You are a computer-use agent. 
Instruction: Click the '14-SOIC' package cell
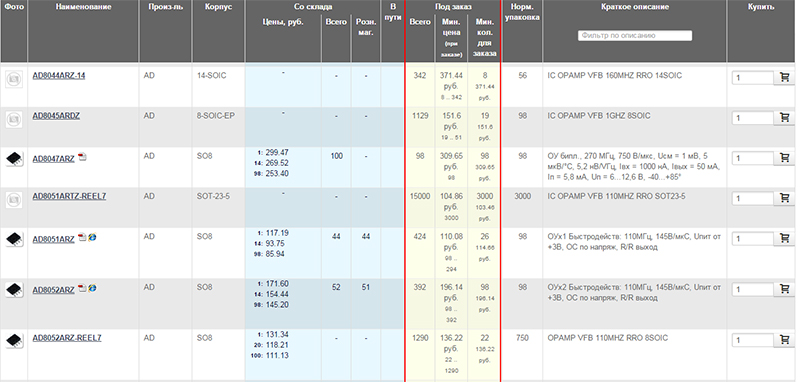click(x=211, y=75)
